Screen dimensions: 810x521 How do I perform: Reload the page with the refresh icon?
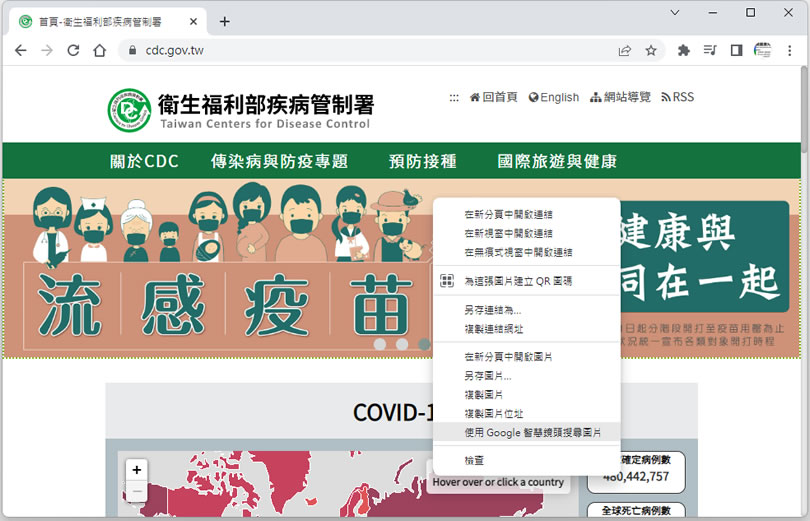pos(73,50)
